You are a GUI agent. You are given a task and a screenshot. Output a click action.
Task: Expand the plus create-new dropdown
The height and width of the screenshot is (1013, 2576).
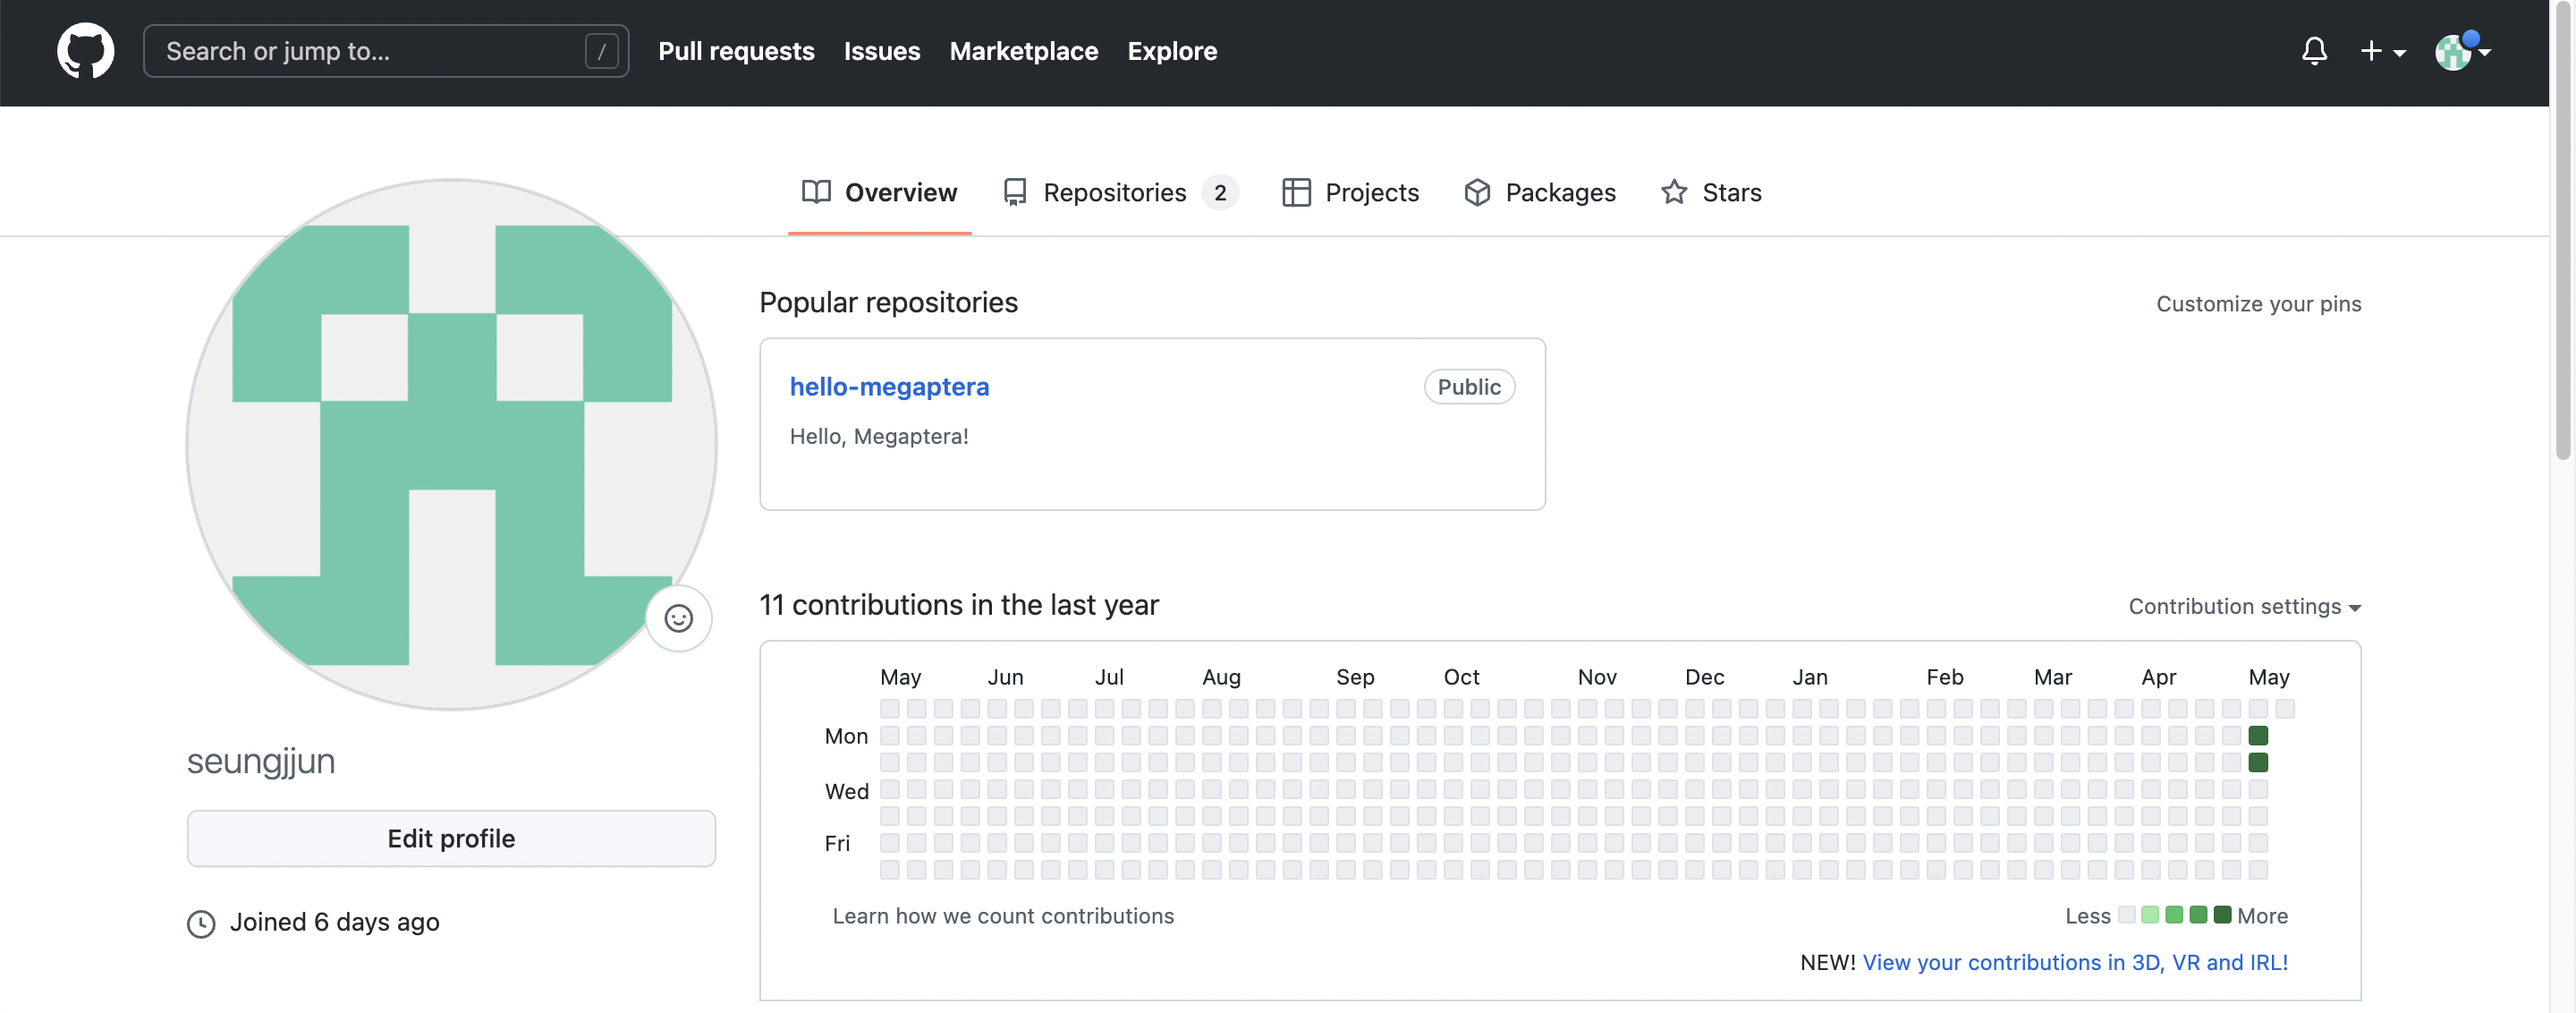click(2382, 51)
